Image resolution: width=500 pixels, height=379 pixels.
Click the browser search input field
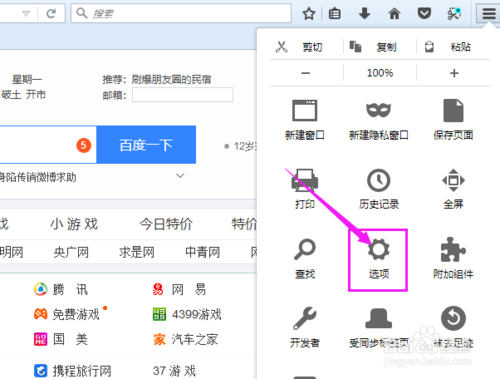pyautogui.click(x=181, y=13)
